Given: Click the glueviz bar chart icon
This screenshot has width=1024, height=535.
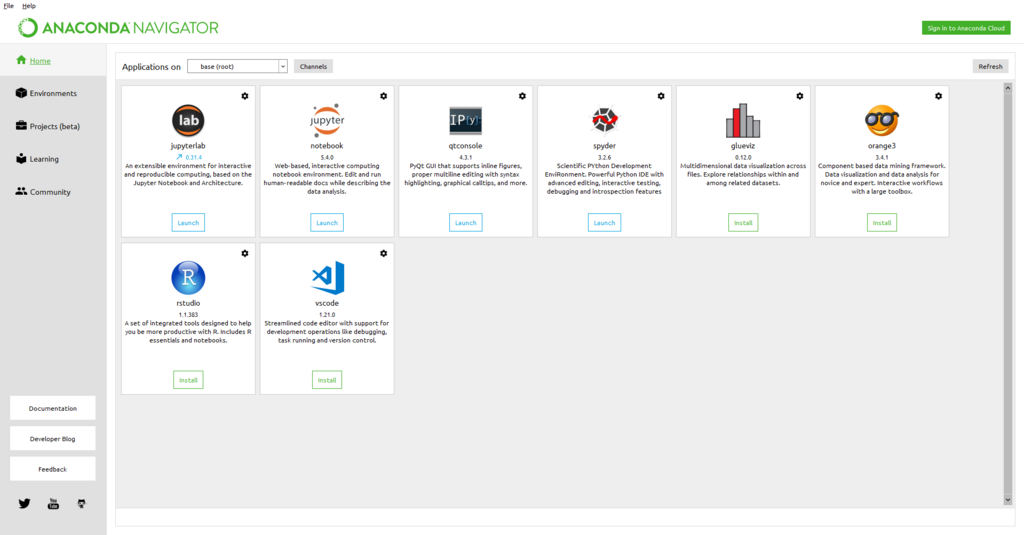Looking at the screenshot, I should 743,120.
